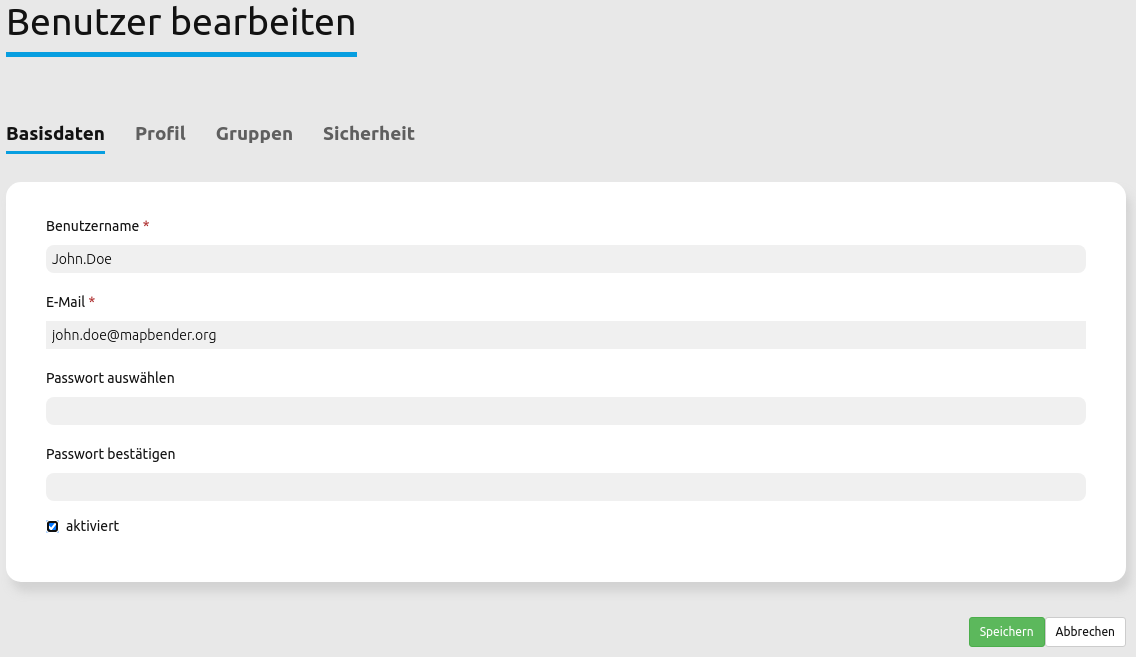Select the Sicherheit tab
This screenshot has width=1136, height=657.
pyautogui.click(x=368, y=134)
